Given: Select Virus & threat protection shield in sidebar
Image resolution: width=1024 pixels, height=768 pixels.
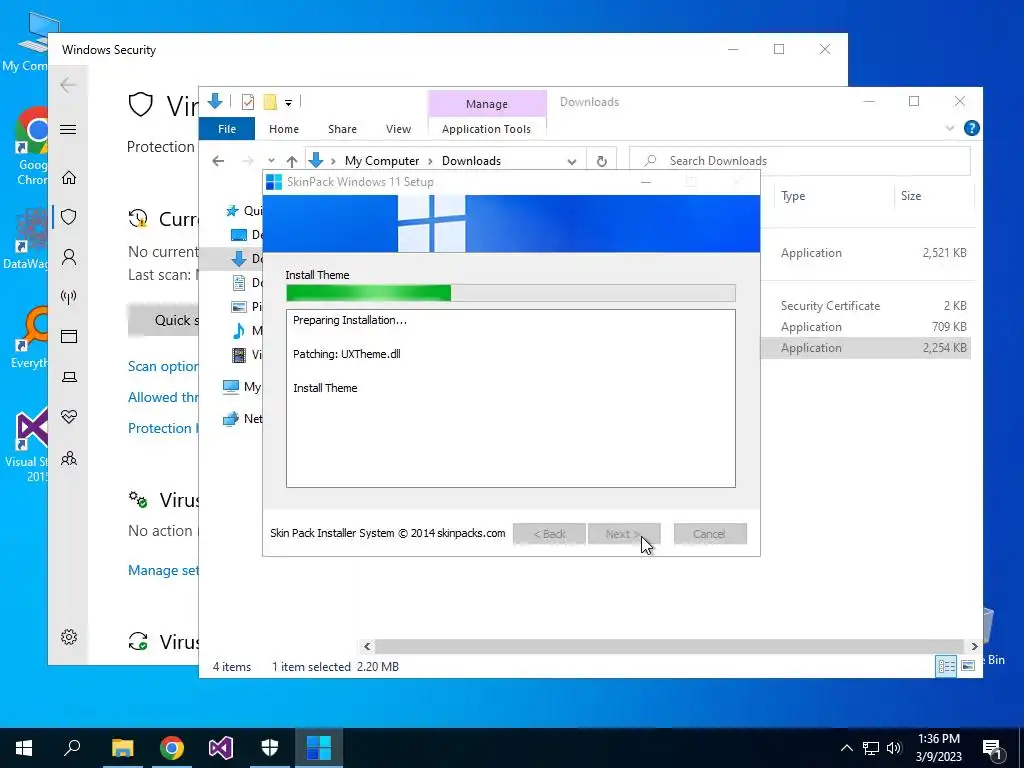Looking at the screenshot, I should [69, 217].
